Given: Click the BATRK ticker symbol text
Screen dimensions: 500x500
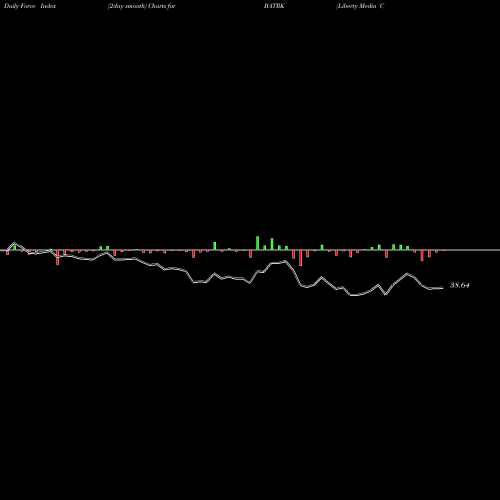Looking at the screenshot, I should [274, 6].
